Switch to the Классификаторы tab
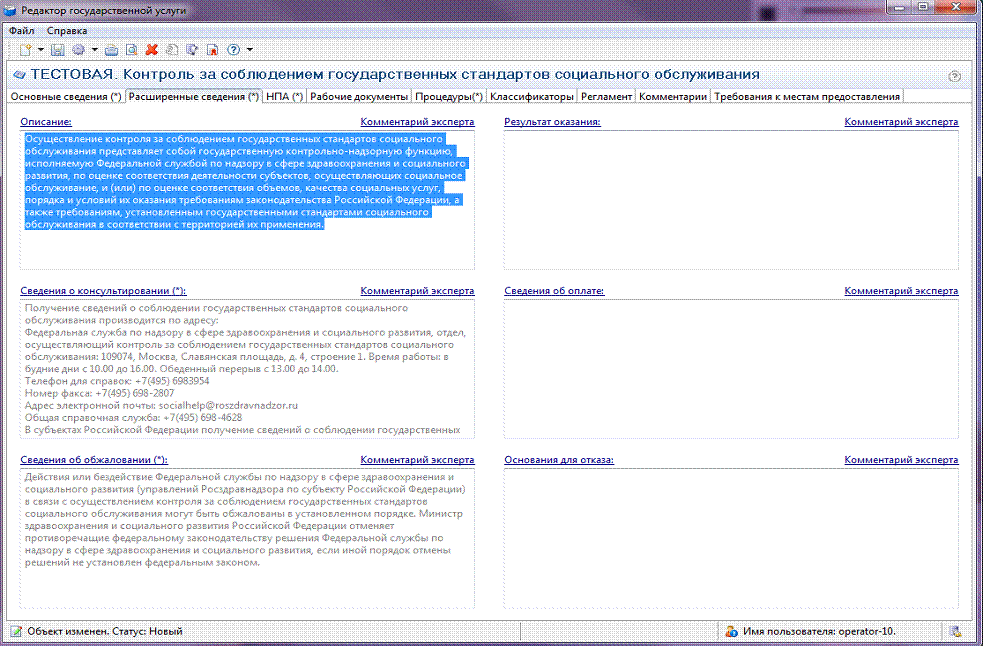Viewport: 985px width, 647px height. (531, 97)
